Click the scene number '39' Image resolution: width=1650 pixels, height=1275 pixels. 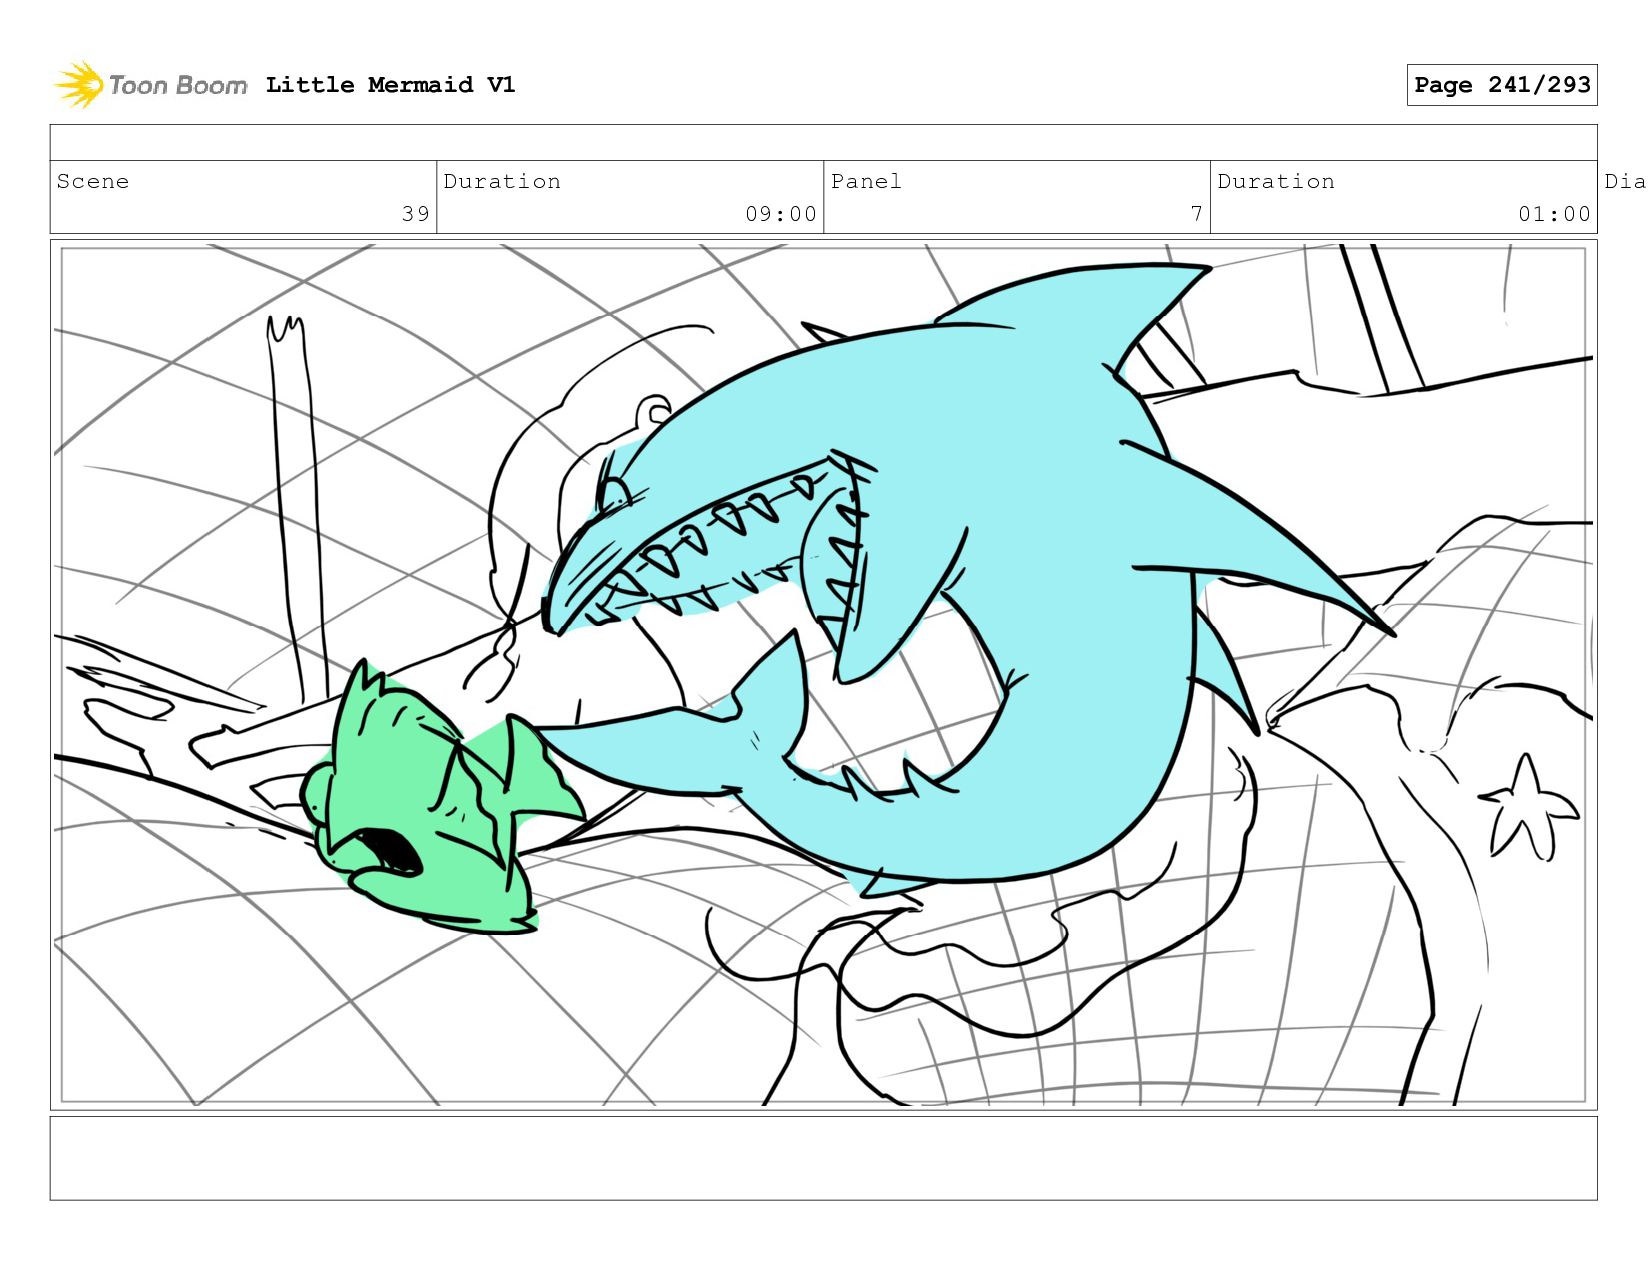(416, 214)
